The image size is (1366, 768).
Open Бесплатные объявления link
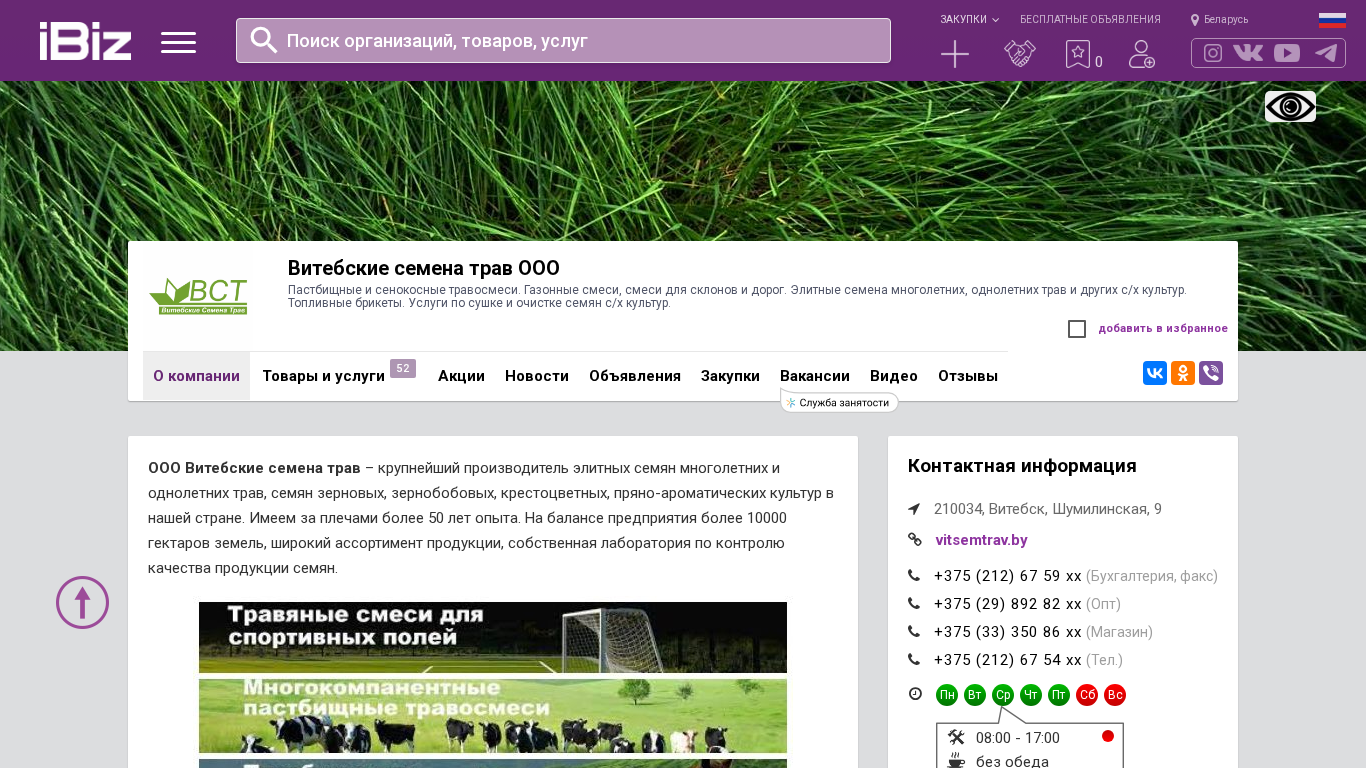1090,19
